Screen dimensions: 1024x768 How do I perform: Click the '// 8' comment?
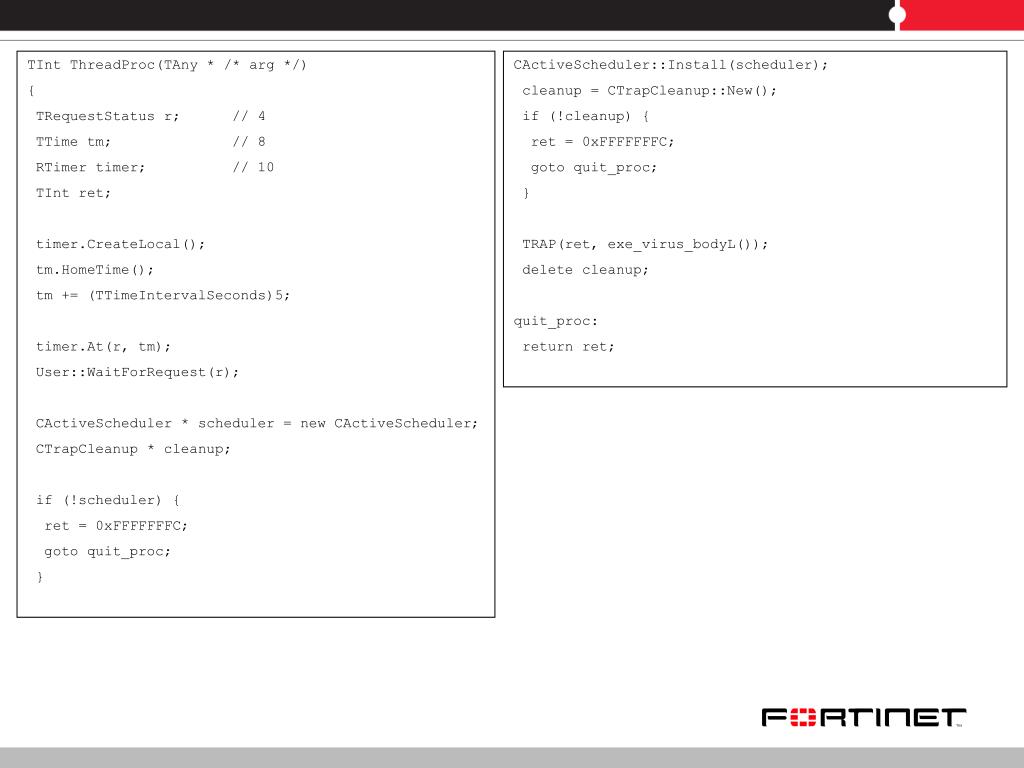(x=249, y=142)
